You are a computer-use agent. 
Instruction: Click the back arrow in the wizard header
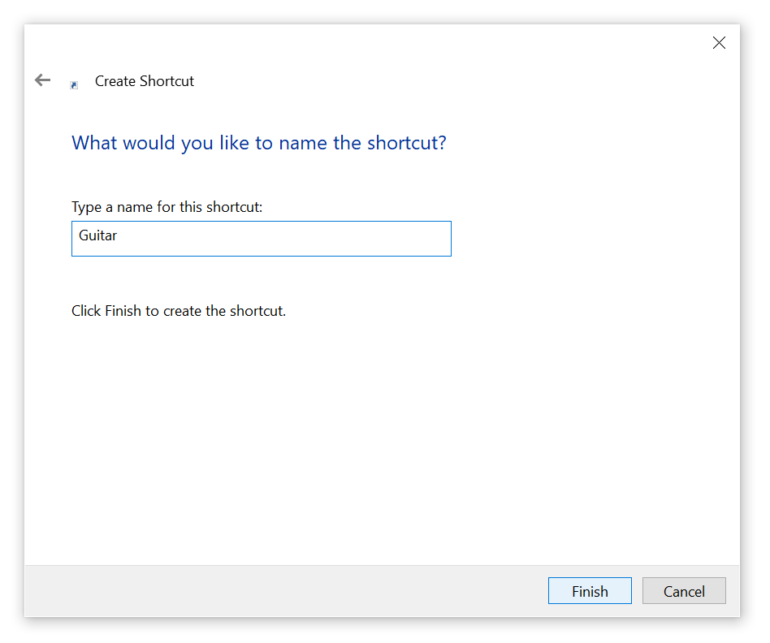click(42, 80)
